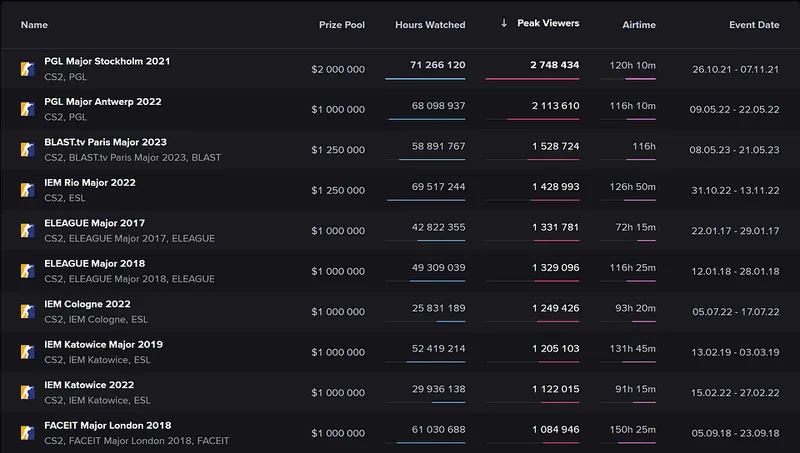Select the ELEAGUE Major 2018 title
Image resolution: width=800 pixels, height=453 pixels.
tap(94, 263)
